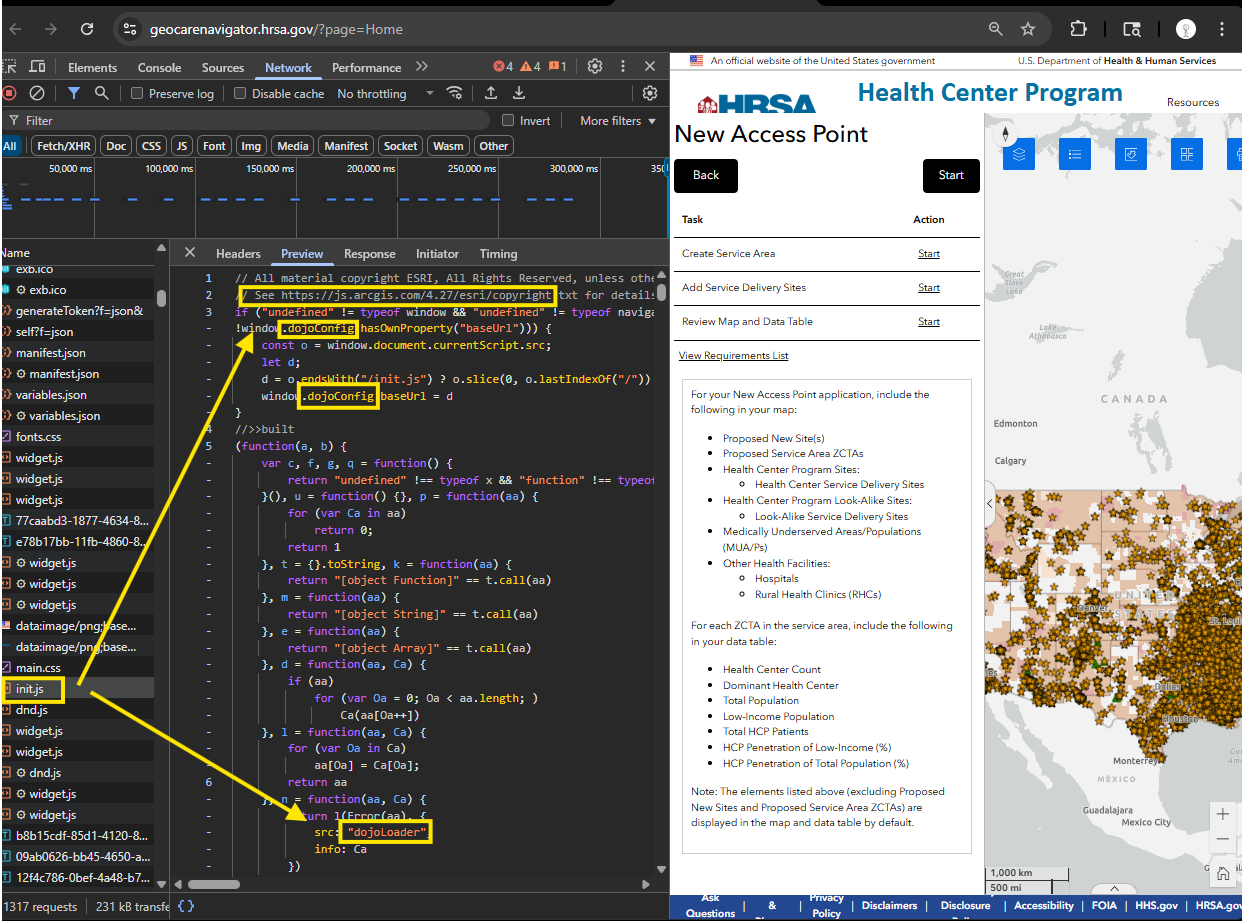Start the Add Service Delivery Sites task
1242x921 pixels.
(x=929, y=287)
